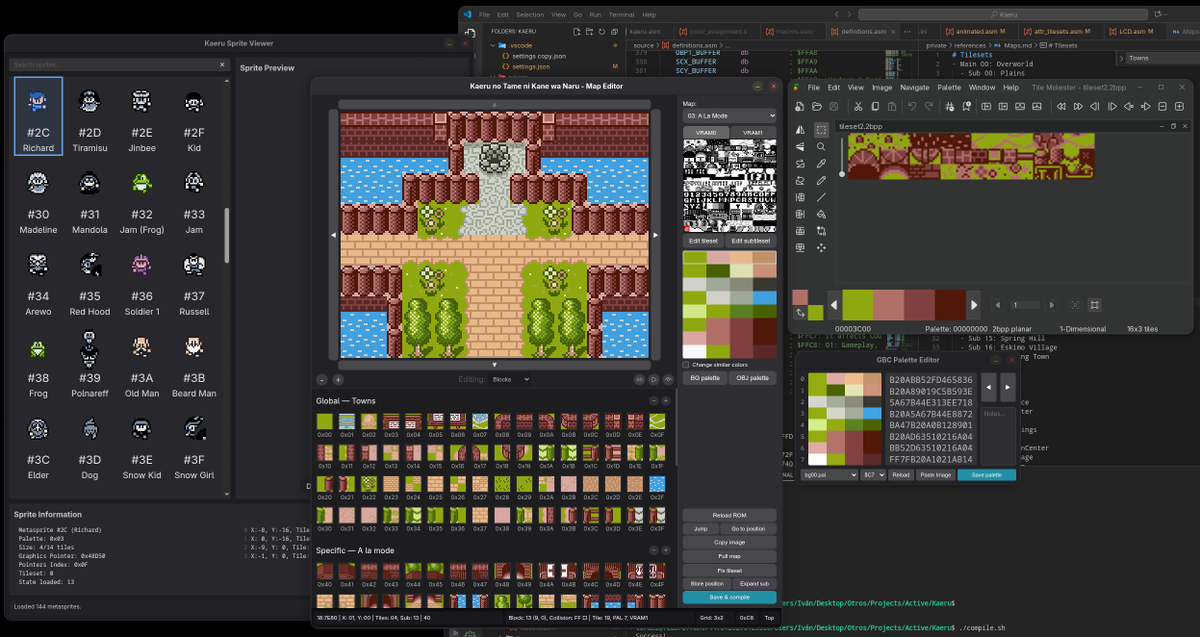
Task: Click the OBJ palette button
Action: pyautogui.click(x=753, y=378)
